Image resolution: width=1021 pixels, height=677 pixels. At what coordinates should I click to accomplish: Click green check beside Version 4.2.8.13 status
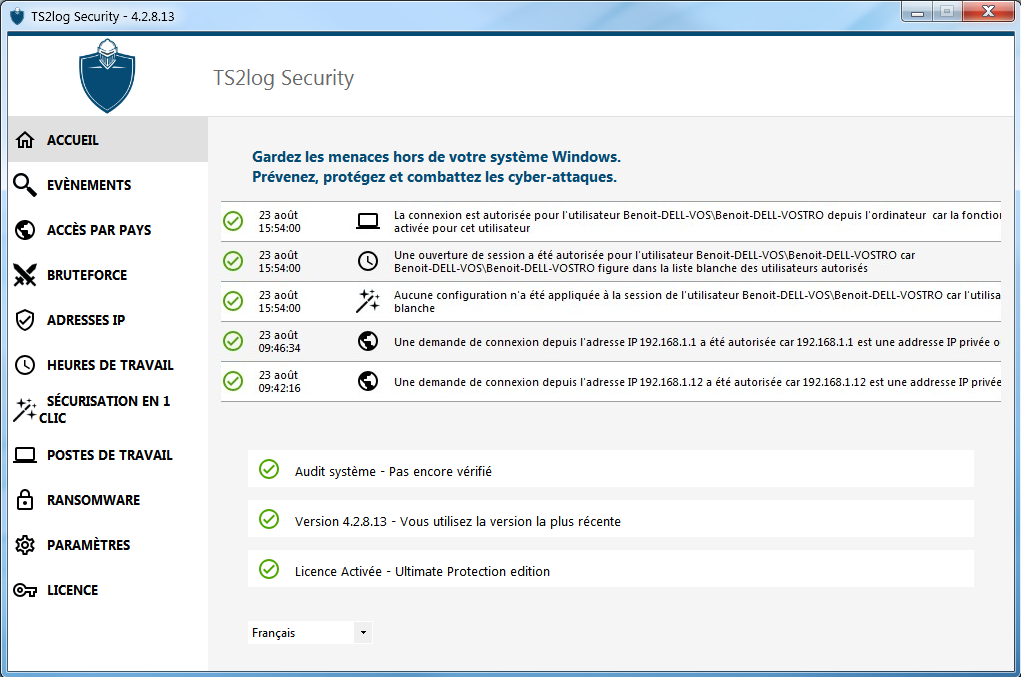[x=269, y=519]
